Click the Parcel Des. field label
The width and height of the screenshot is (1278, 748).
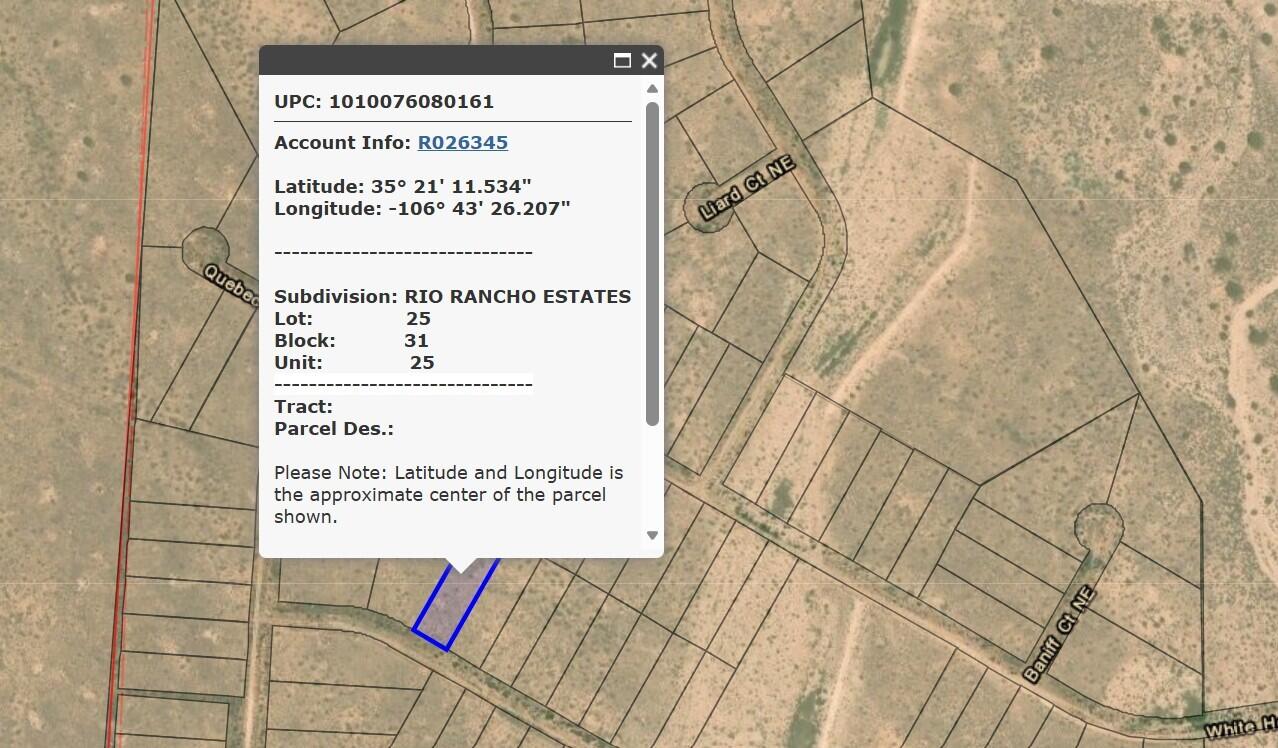tap(334, 428)
